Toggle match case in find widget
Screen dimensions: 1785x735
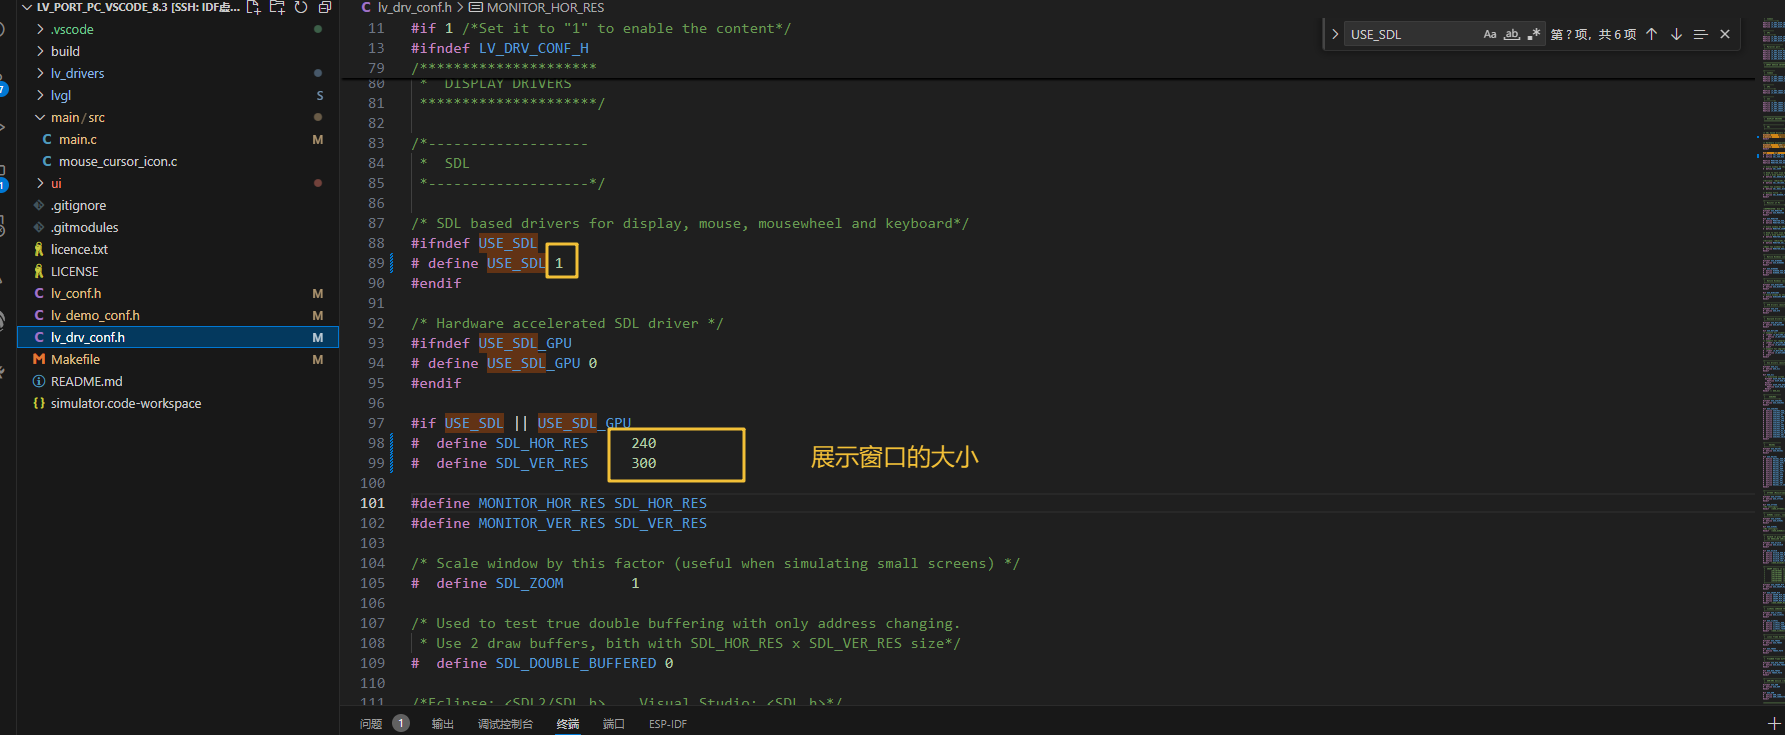(x=1490, y=34)
